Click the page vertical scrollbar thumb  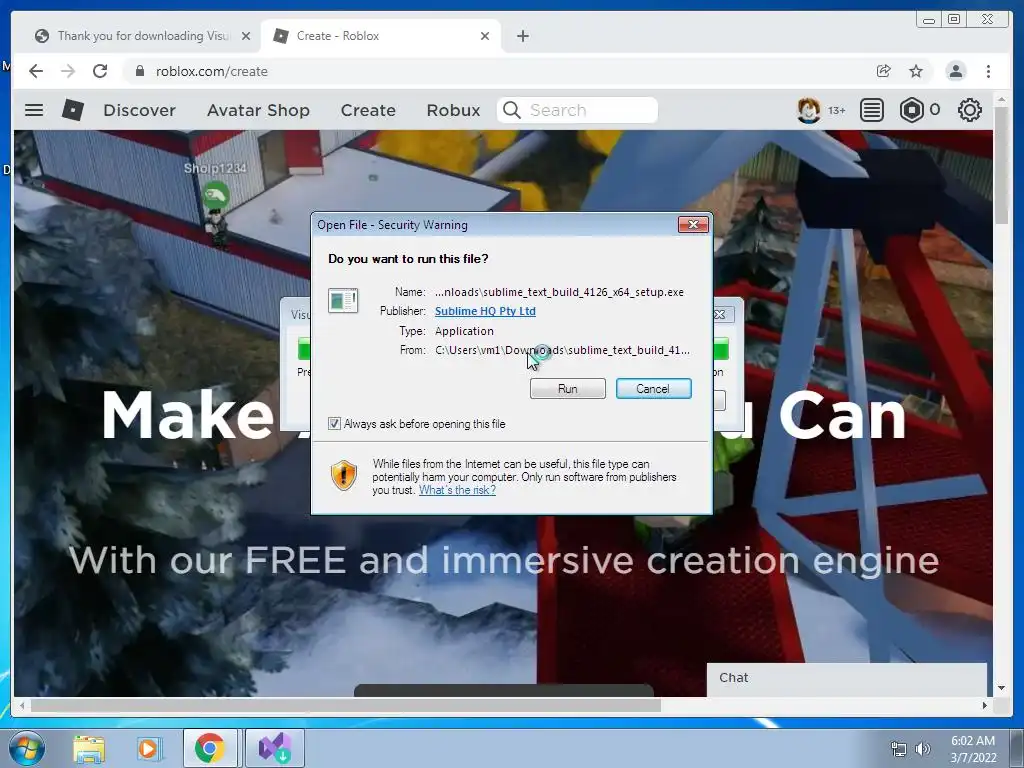pos(1001,165)
